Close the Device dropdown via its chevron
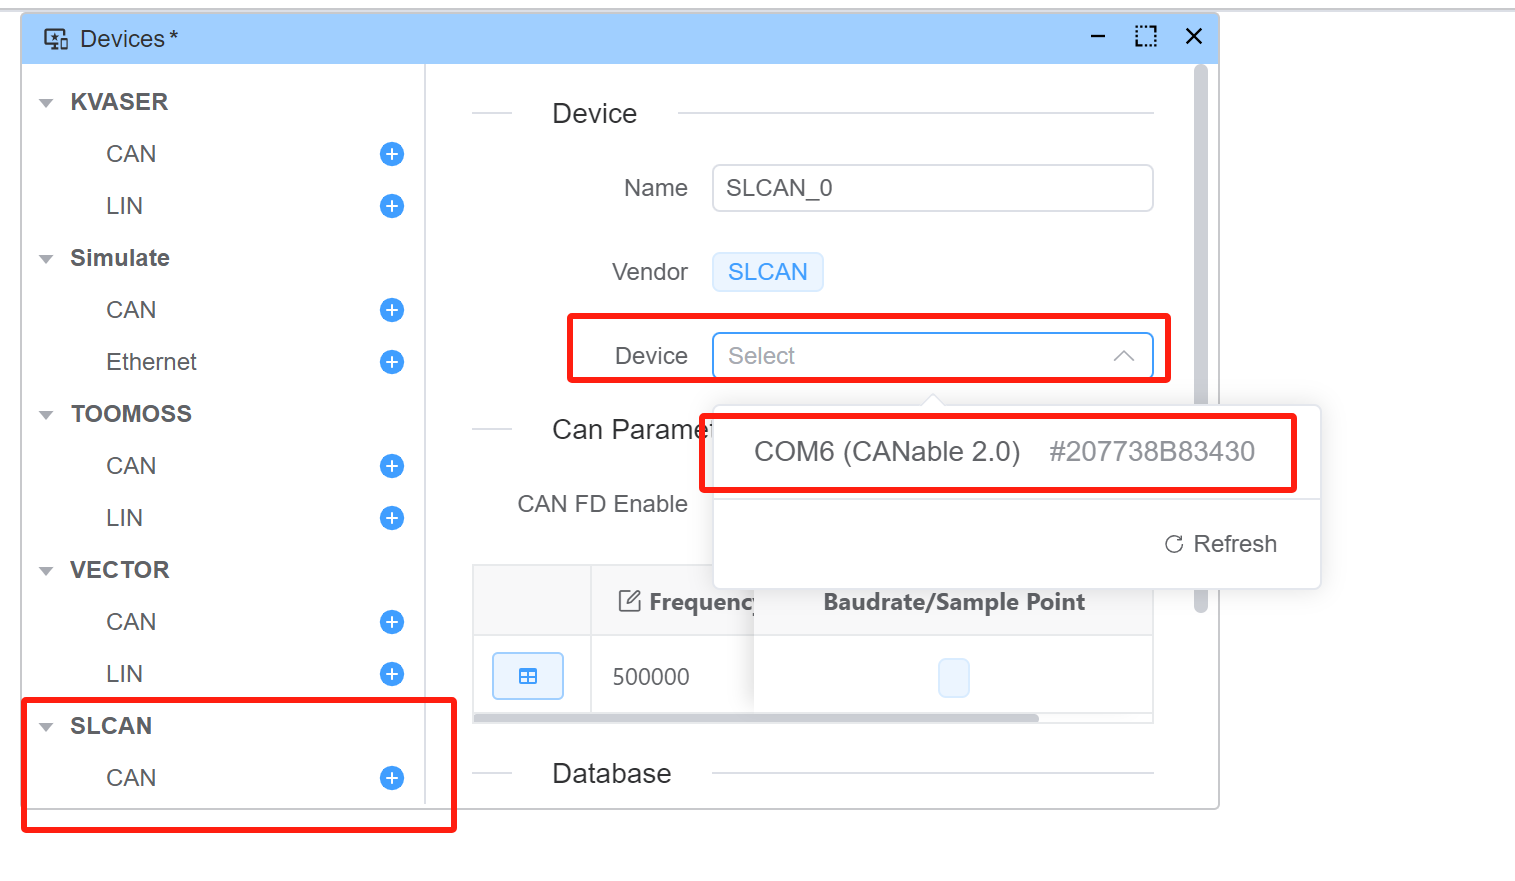The width and height of the screenshot is (1515, 881). coord(1123,355)
